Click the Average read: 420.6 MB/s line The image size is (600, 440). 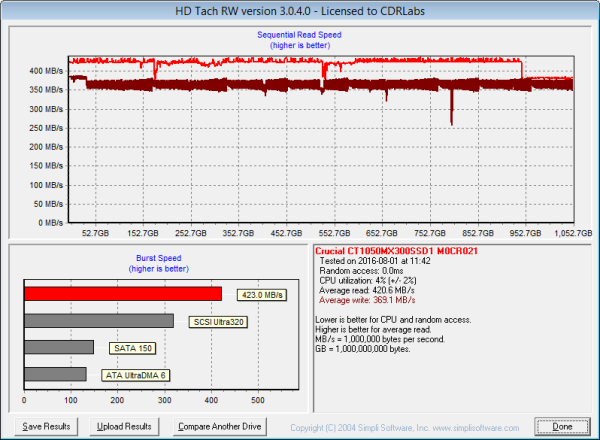coord(367,290)
